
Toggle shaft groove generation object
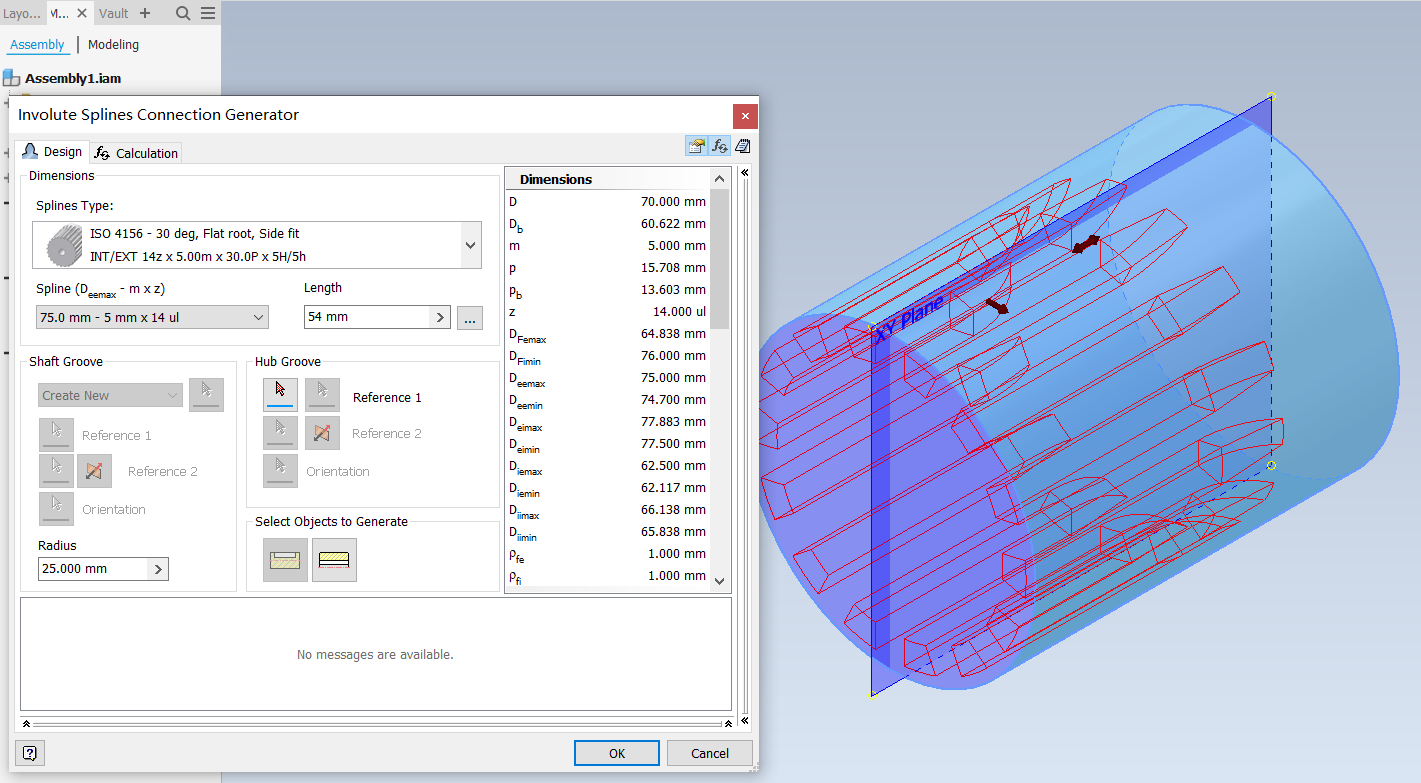[285, 559]
